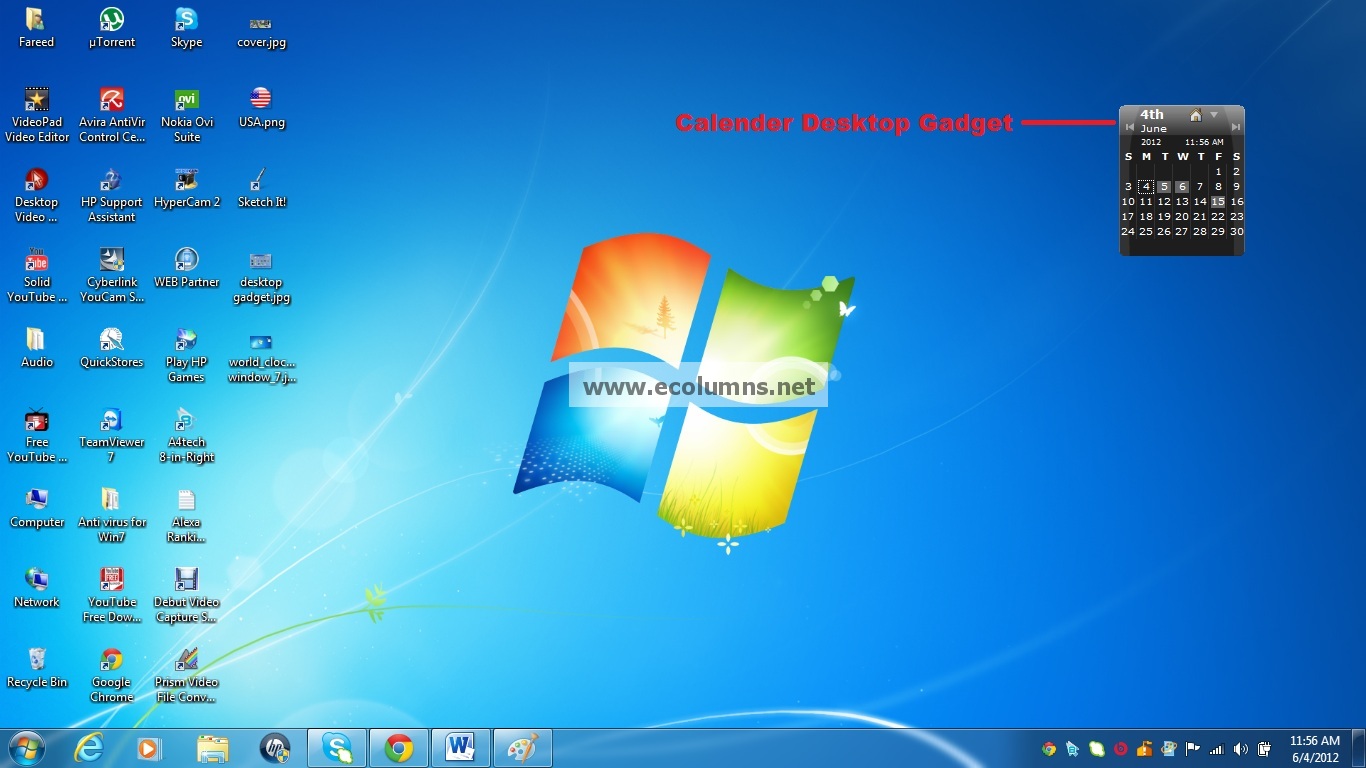Open Google Chrome from the taskbar
The height and width of the screenshot is (768, 1366).
point(399,747)
